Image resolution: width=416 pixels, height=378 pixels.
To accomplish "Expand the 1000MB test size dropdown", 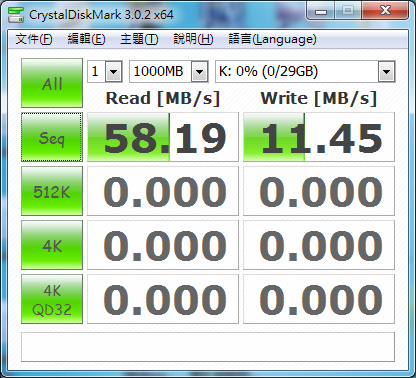I will 199,71.
